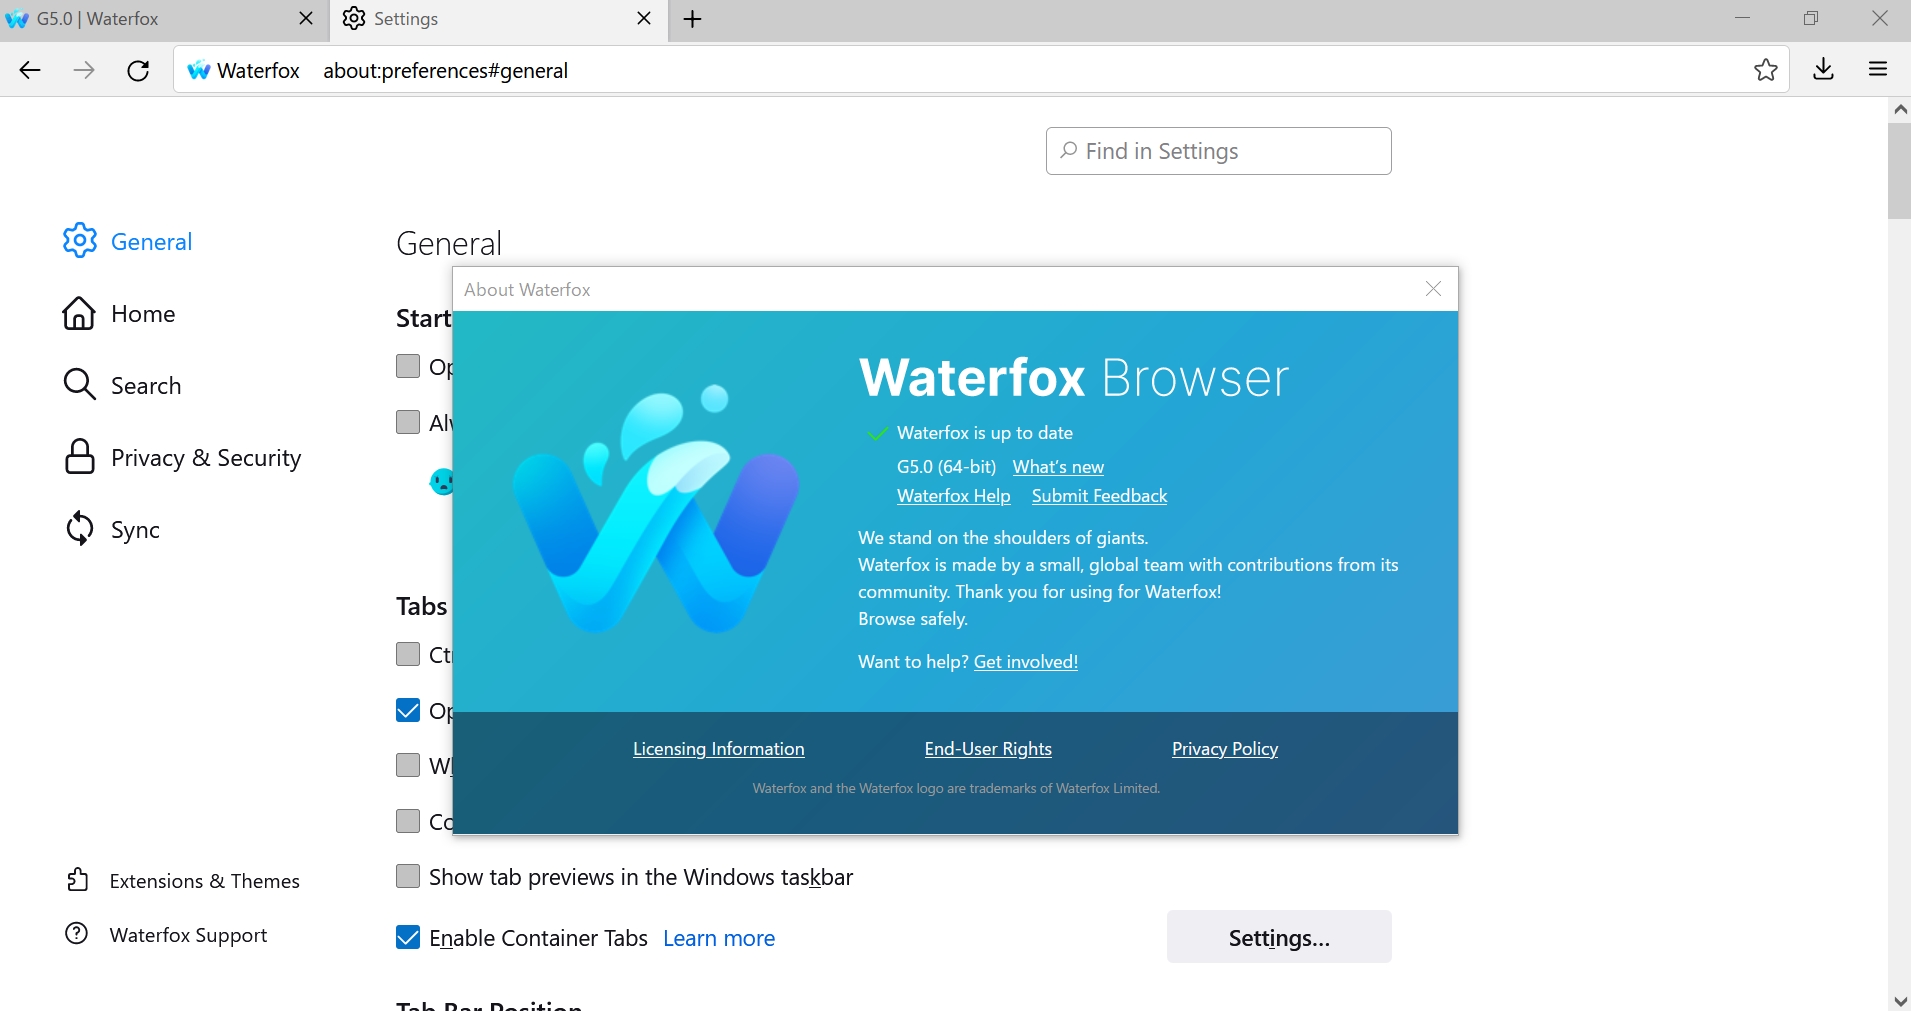The image size is (1911, 1011).
Task: Open the What's new link
Action: [1057, 467]
